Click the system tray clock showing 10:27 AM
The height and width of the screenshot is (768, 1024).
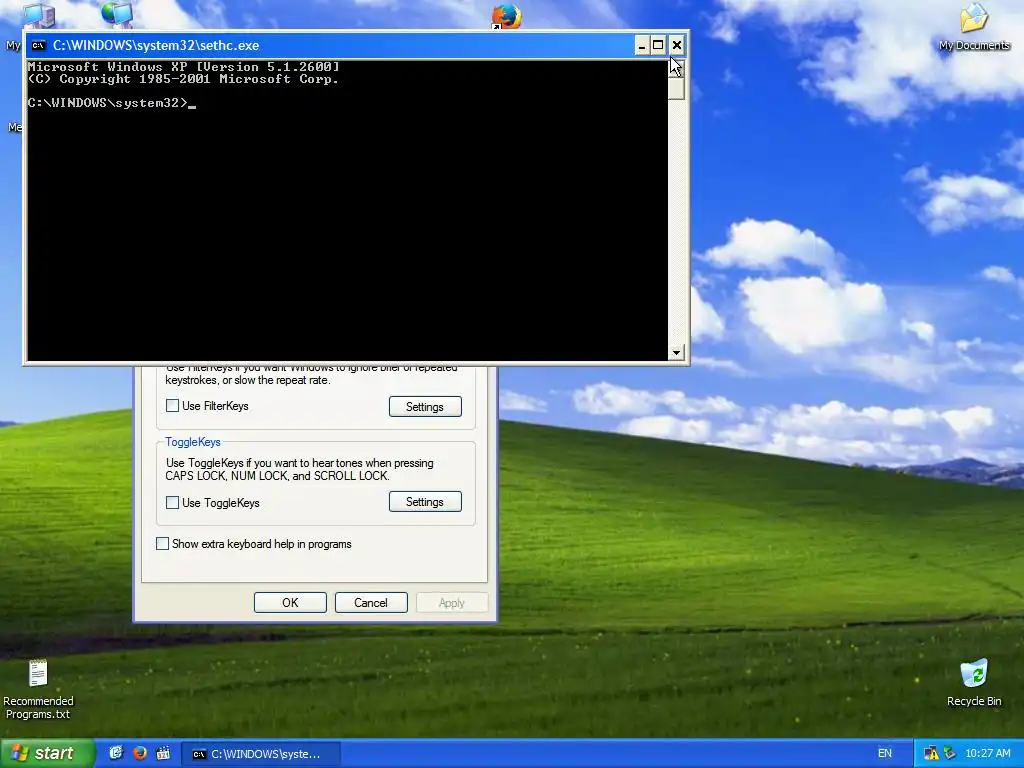(987, 753)
